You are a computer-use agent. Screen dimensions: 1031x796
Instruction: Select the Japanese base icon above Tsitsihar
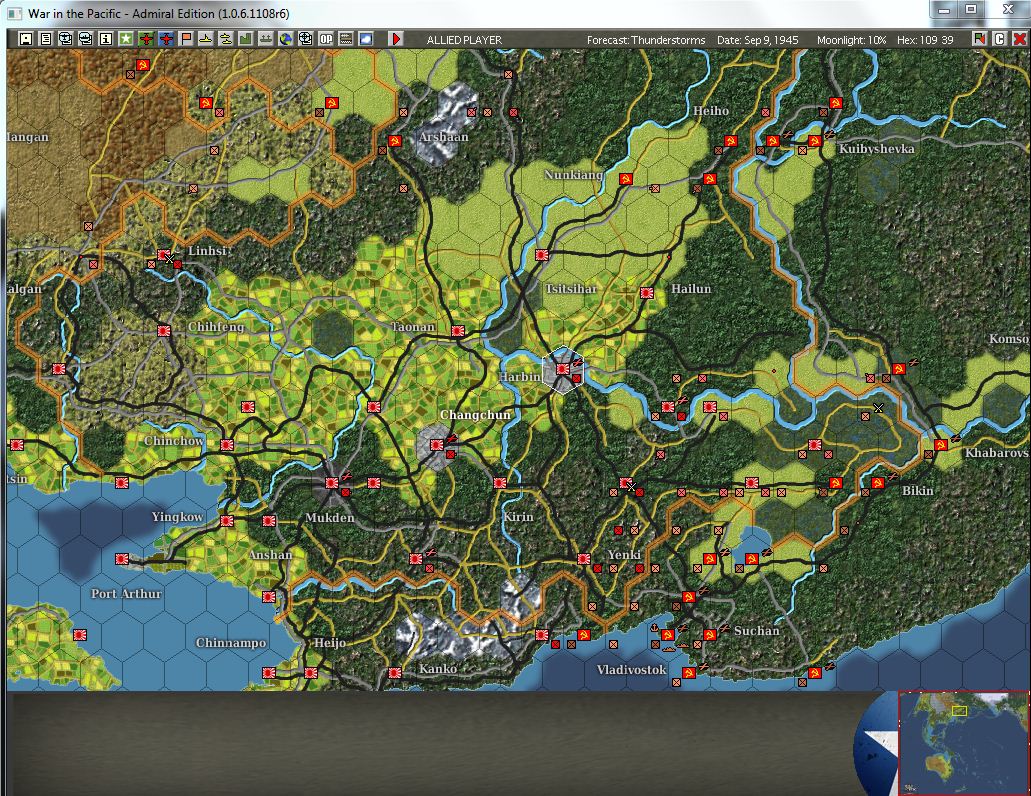pos(542,255)
